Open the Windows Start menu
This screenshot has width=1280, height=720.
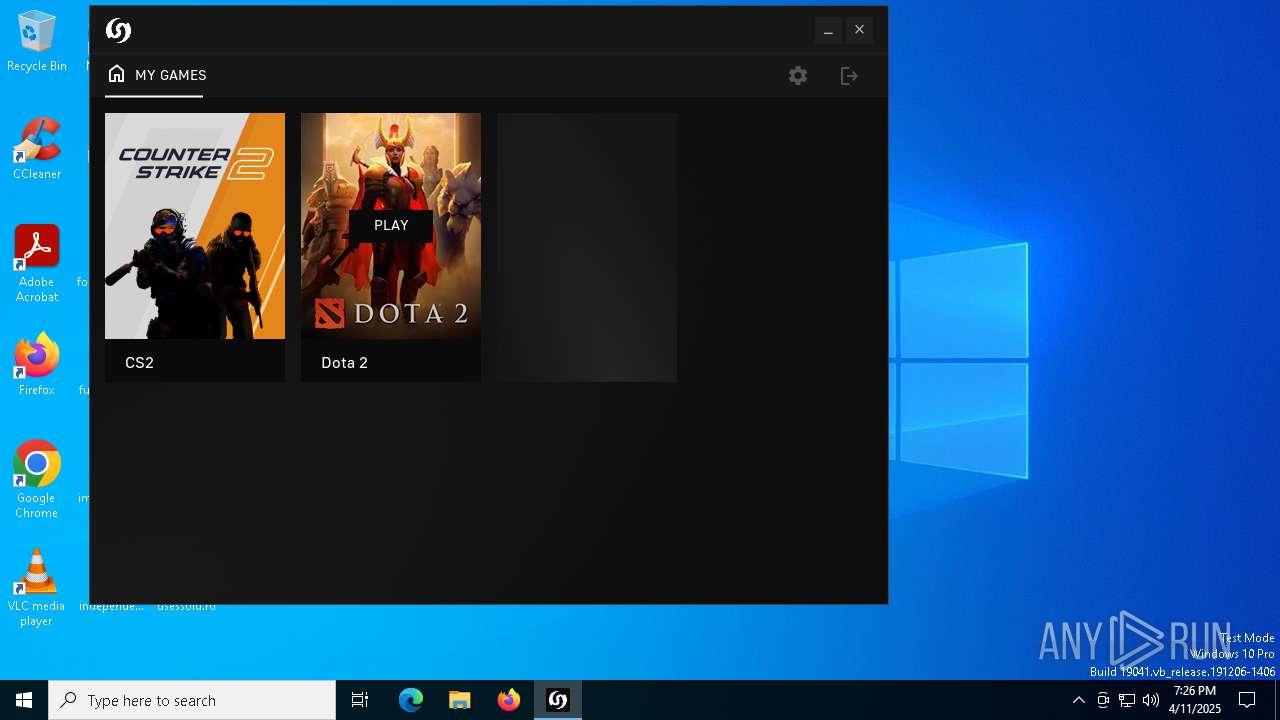tap(24, 700)
